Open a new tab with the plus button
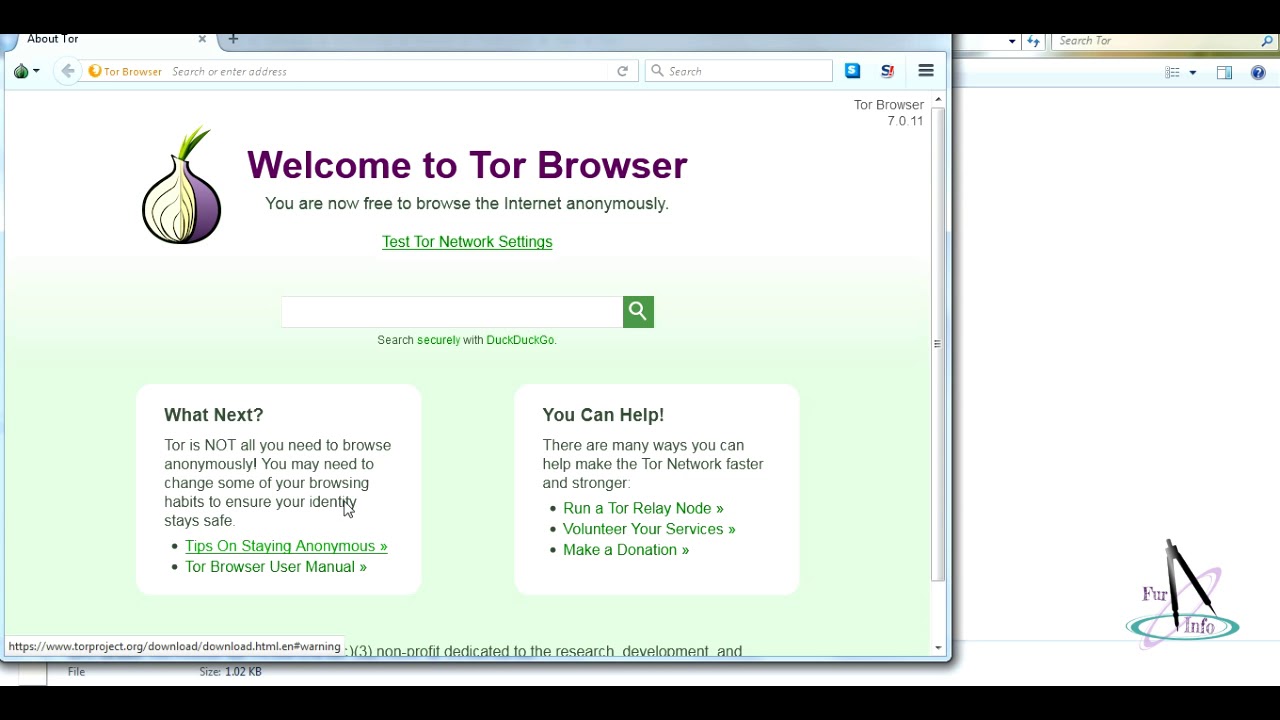 [233, 39]
